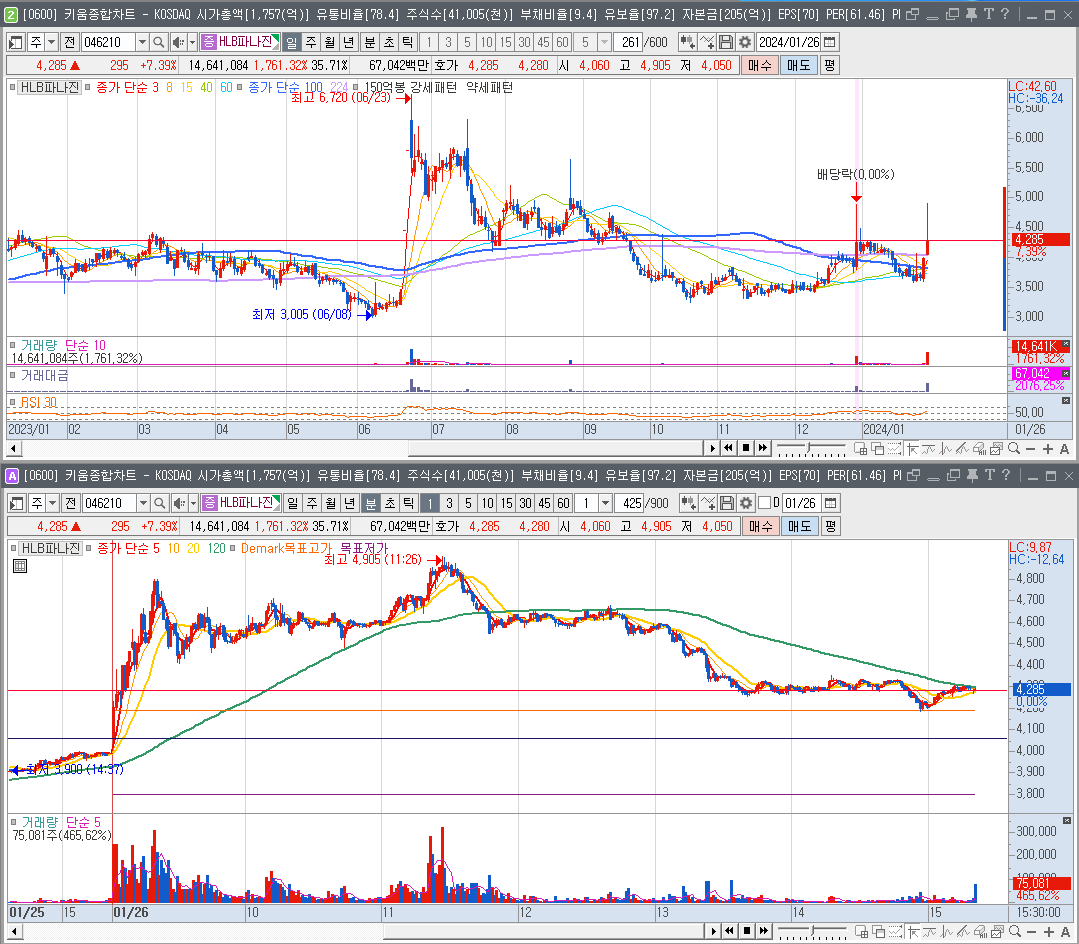Open the 주 dropdown arrow in top chart toolbar
1079x944 pixels.
(51, 43)
